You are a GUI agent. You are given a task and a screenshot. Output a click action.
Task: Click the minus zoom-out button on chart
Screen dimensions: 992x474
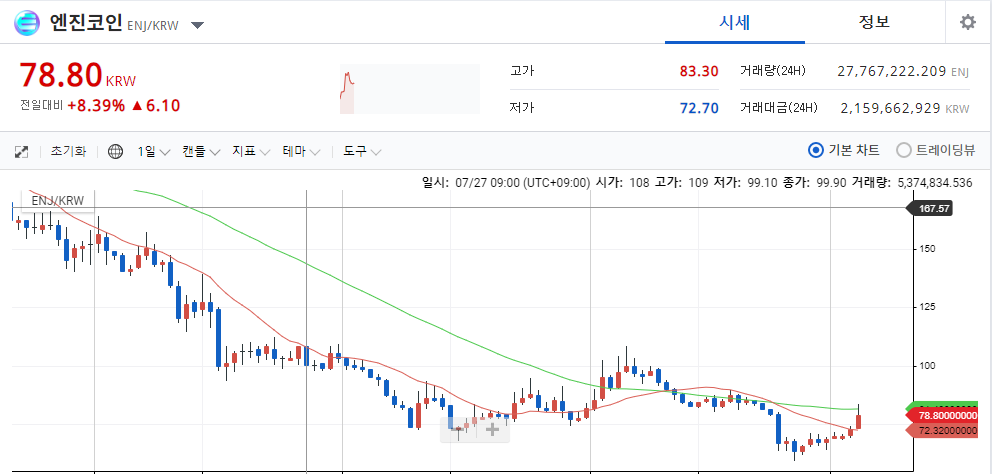[457, 430]
